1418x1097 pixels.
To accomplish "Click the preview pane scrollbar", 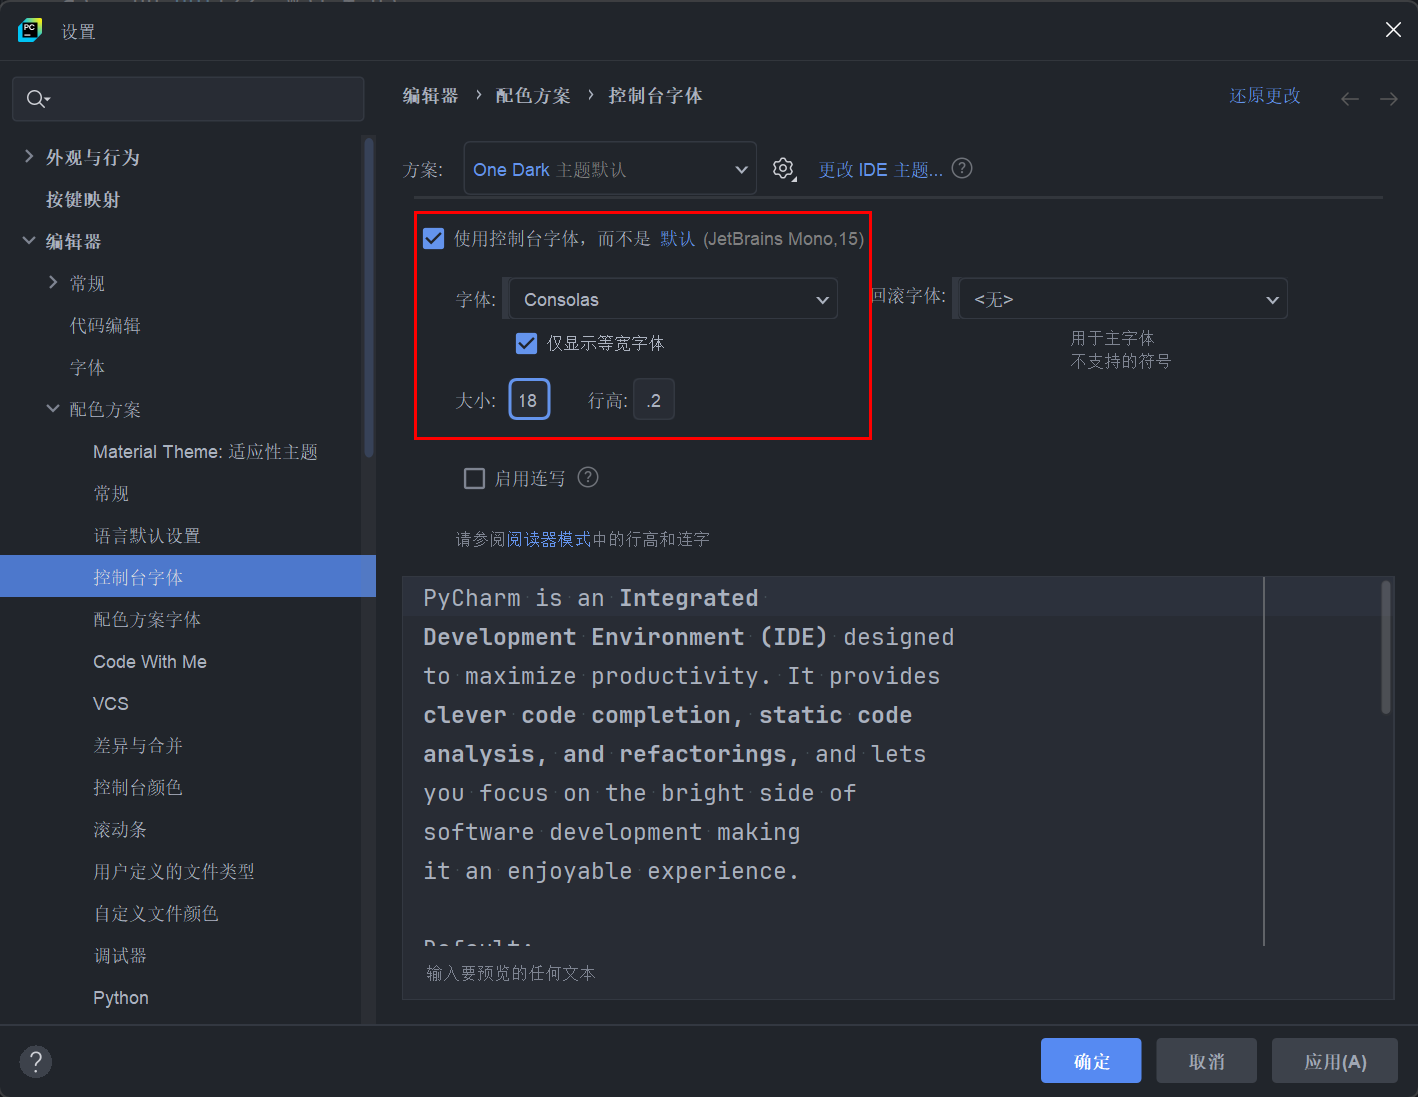I will click(x=1386, y=647).
